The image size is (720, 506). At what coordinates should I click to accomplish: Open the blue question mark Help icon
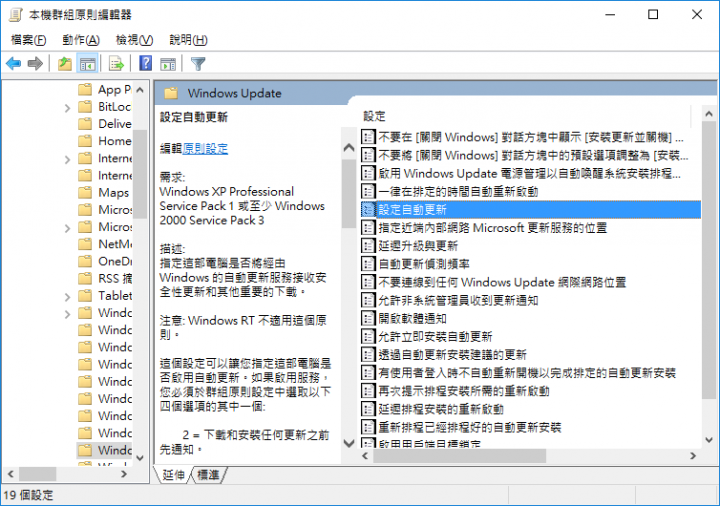pyautogui.click(x=146, y=63)
